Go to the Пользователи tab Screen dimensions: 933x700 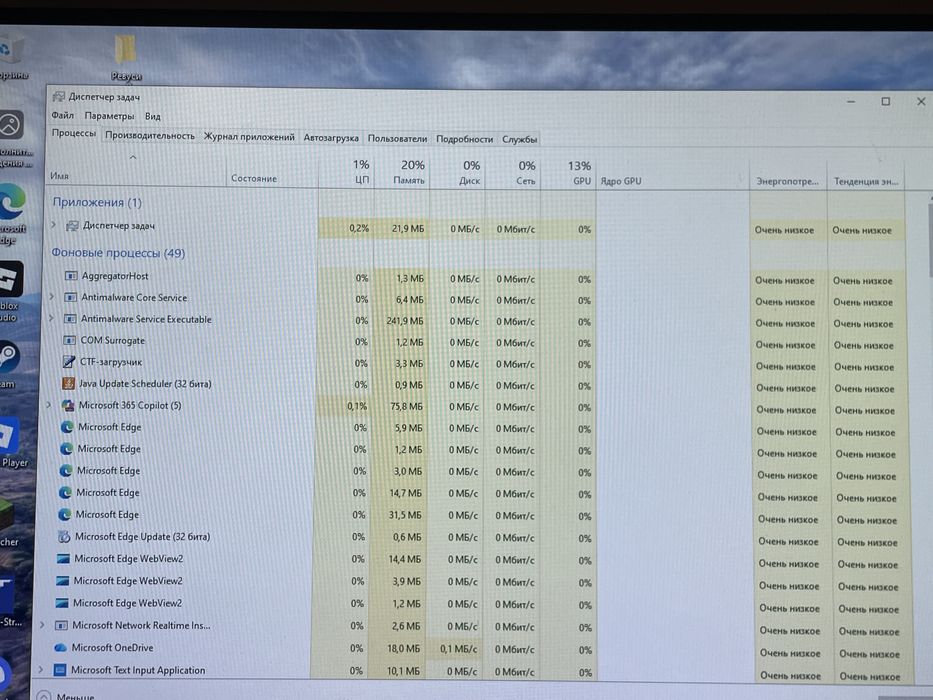pyautogui.click(x=397, y=139)
